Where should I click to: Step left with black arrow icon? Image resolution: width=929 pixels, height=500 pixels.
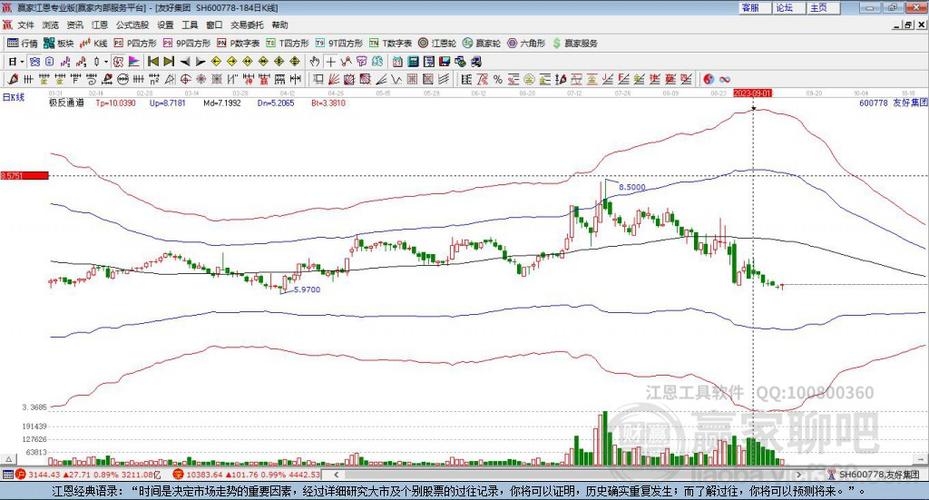point(185,62)
